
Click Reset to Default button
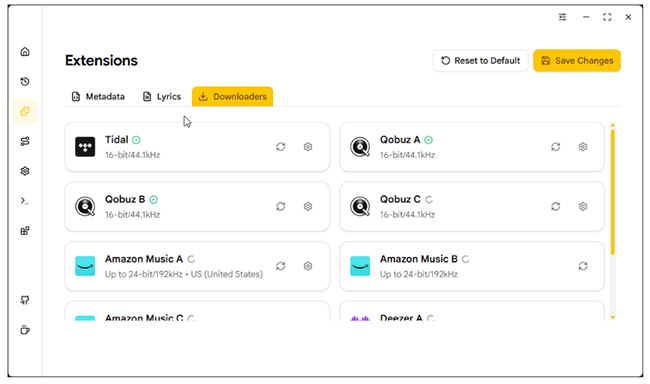480,61
